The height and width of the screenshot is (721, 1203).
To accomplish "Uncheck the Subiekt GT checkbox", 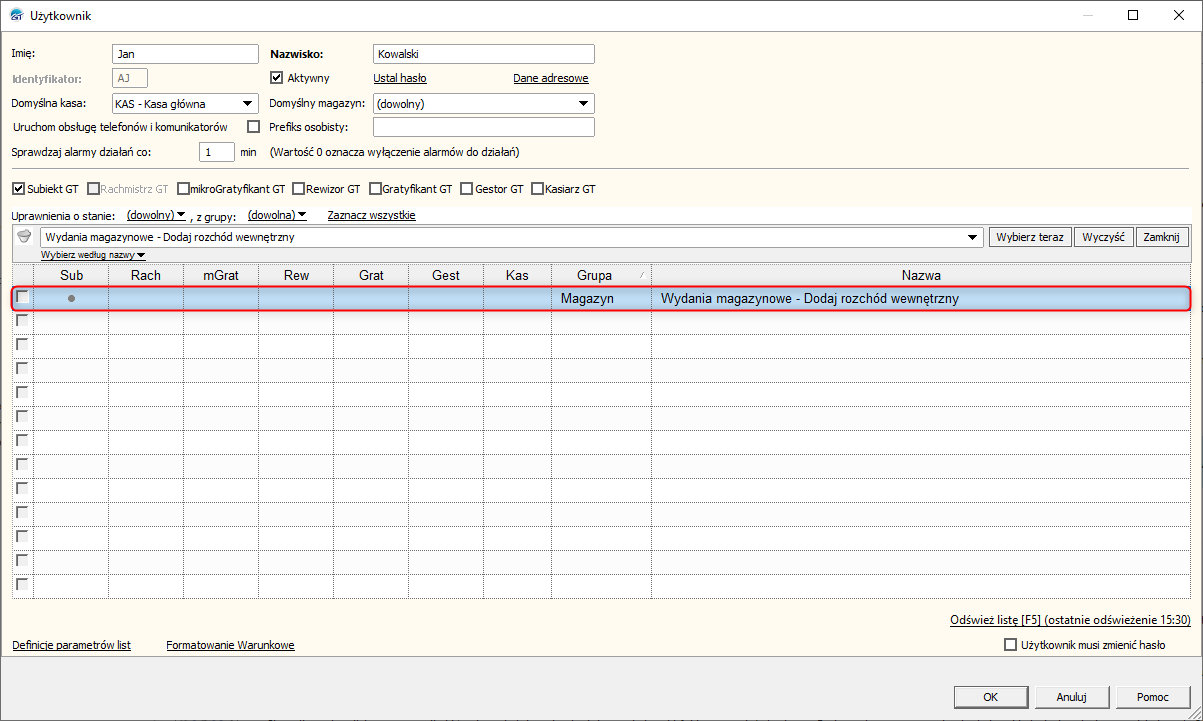I will (x=18, y=188).
